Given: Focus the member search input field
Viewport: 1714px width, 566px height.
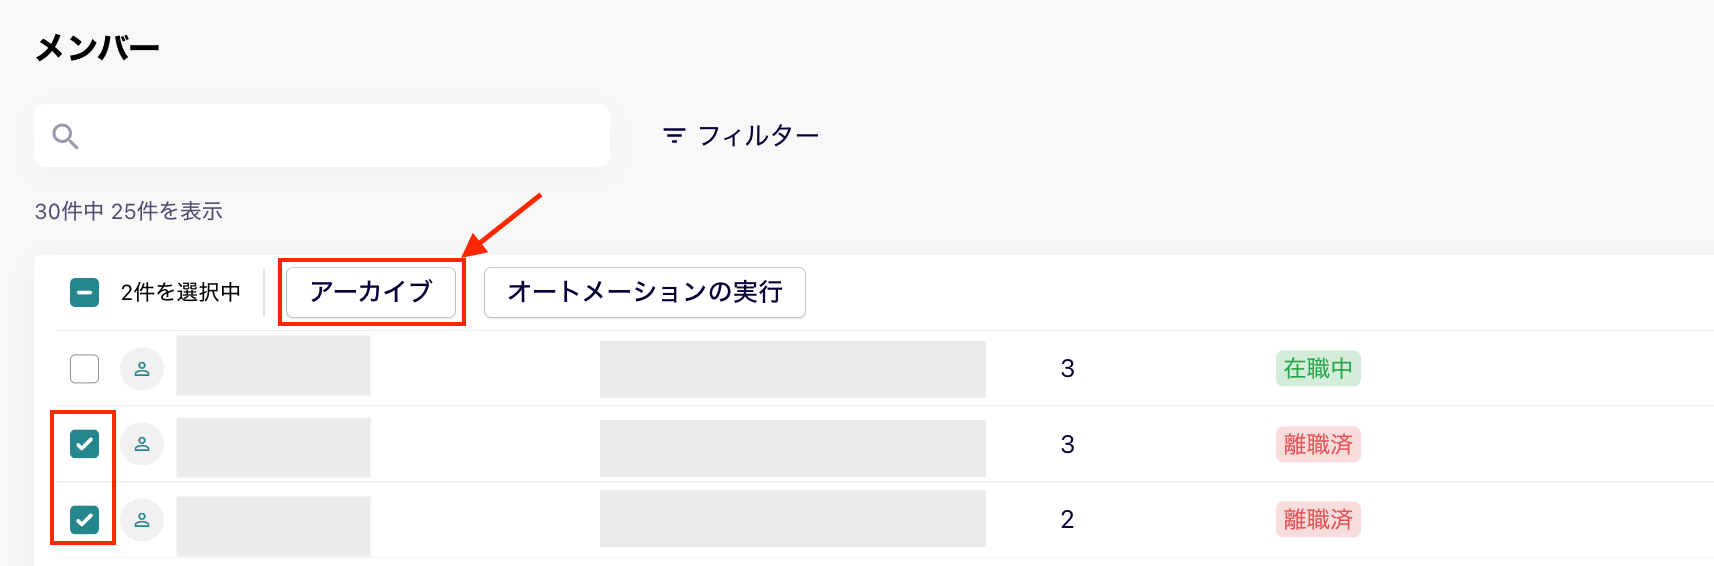Looking at the screenshot, I should tap(322, 135).
